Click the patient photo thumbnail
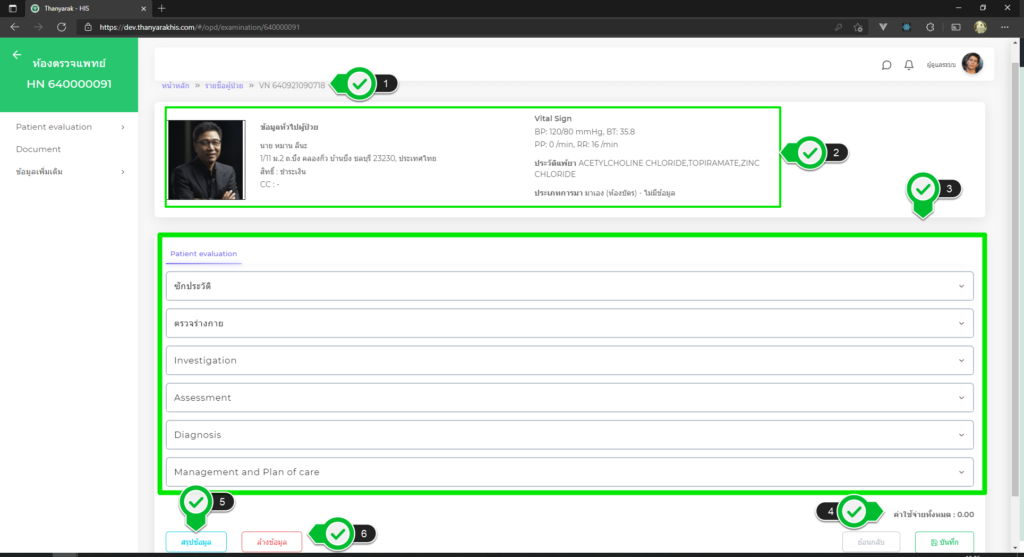This screenshot has width=1024, height=557. point(206,160)
